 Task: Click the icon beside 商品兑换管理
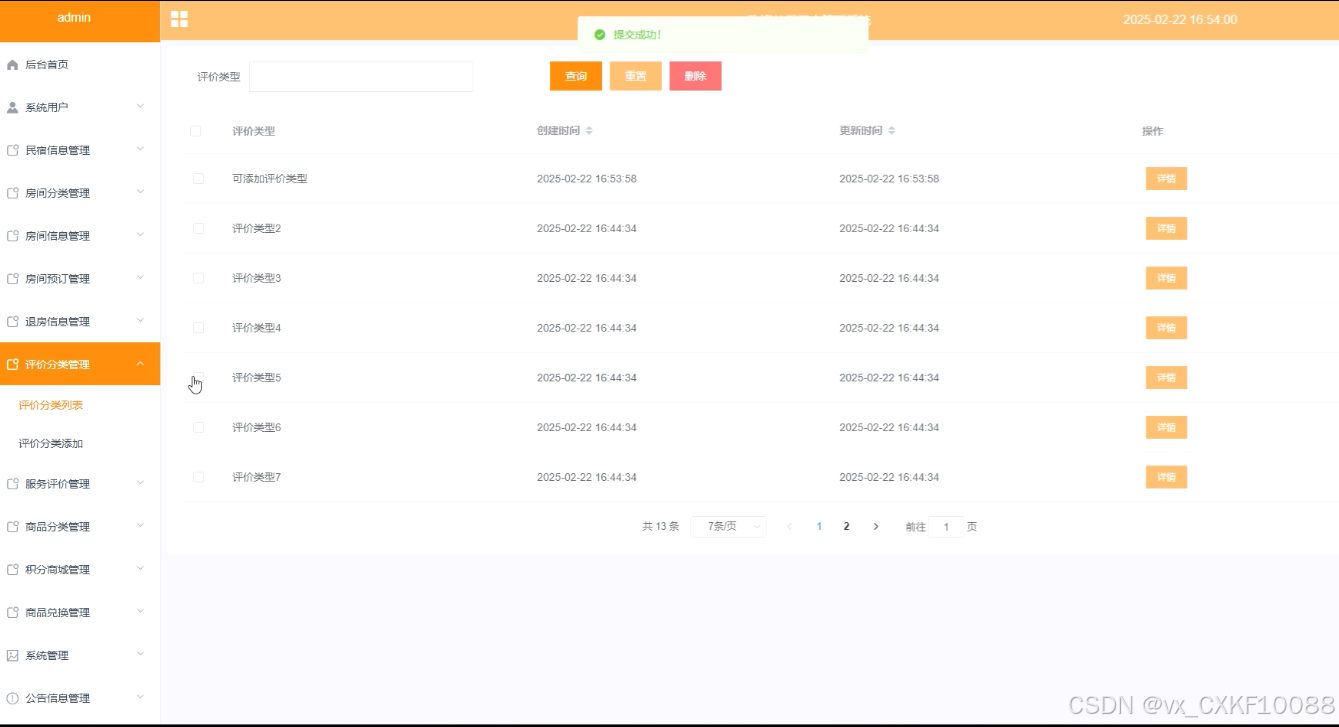point(12,613)
